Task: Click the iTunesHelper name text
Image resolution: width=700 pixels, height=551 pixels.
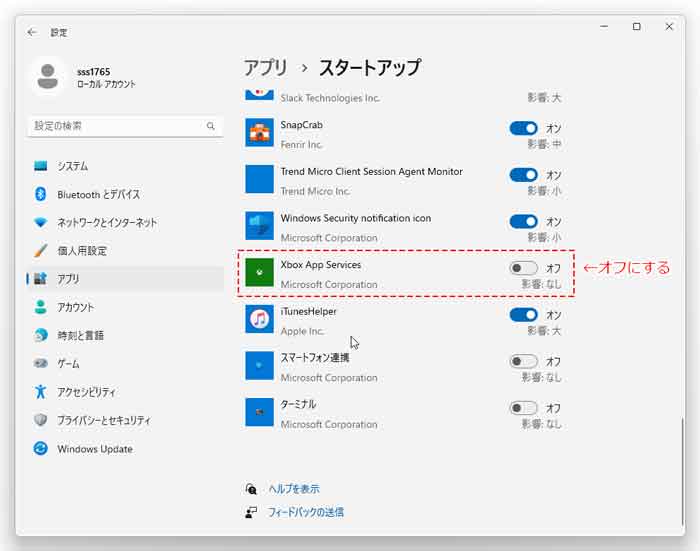Action: (308, 311)
